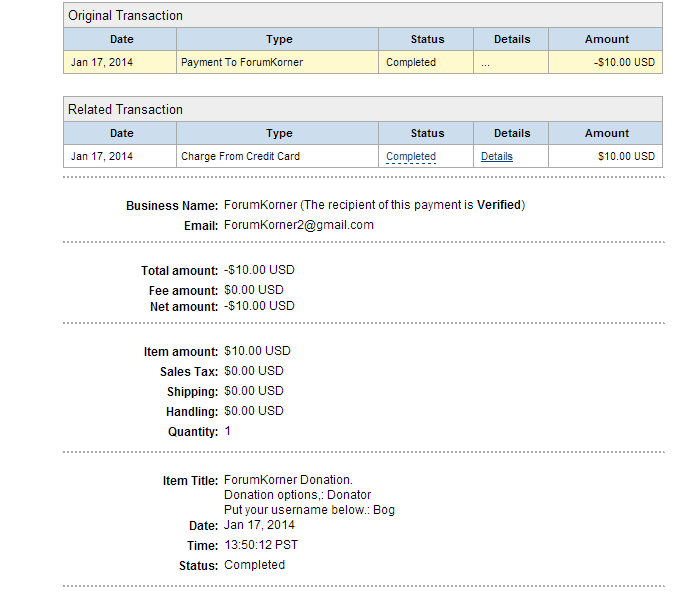Viewport: 696px width, 595px height.
Task: Click the 'Total amount:' label
Action: tap(180, 271)
